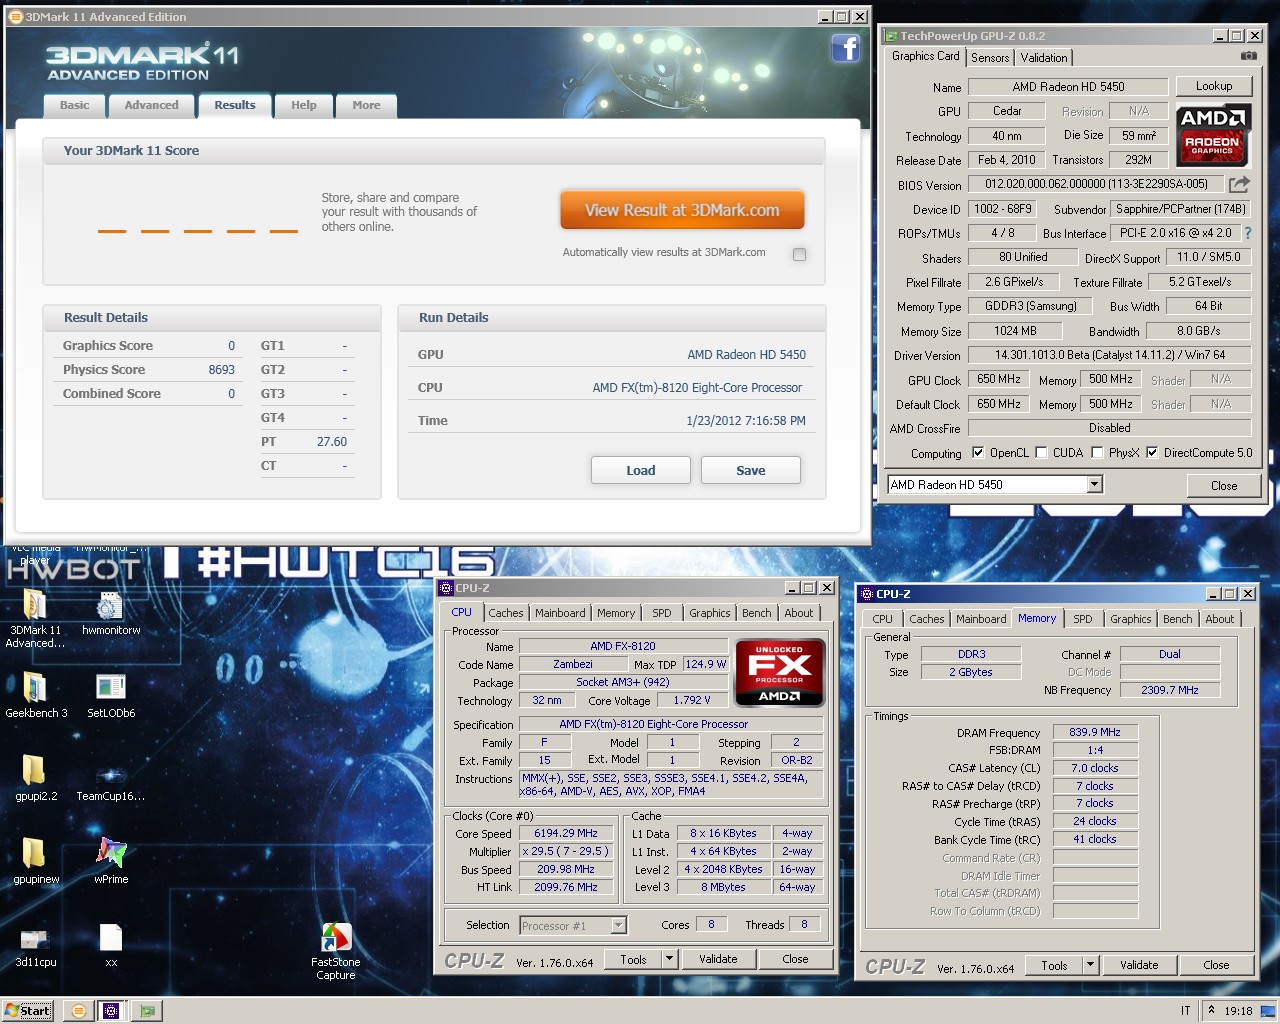1280x1024 pixels.
Task: Toggle automatically view results at 3DMark.com
Action: pyautogui.click(x=799, y=254)
